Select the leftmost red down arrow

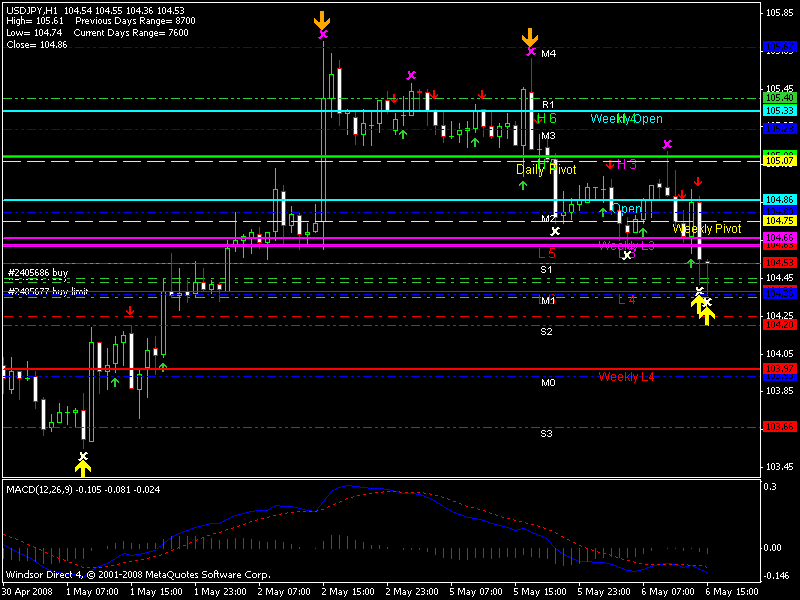click(x=129, y=312)
